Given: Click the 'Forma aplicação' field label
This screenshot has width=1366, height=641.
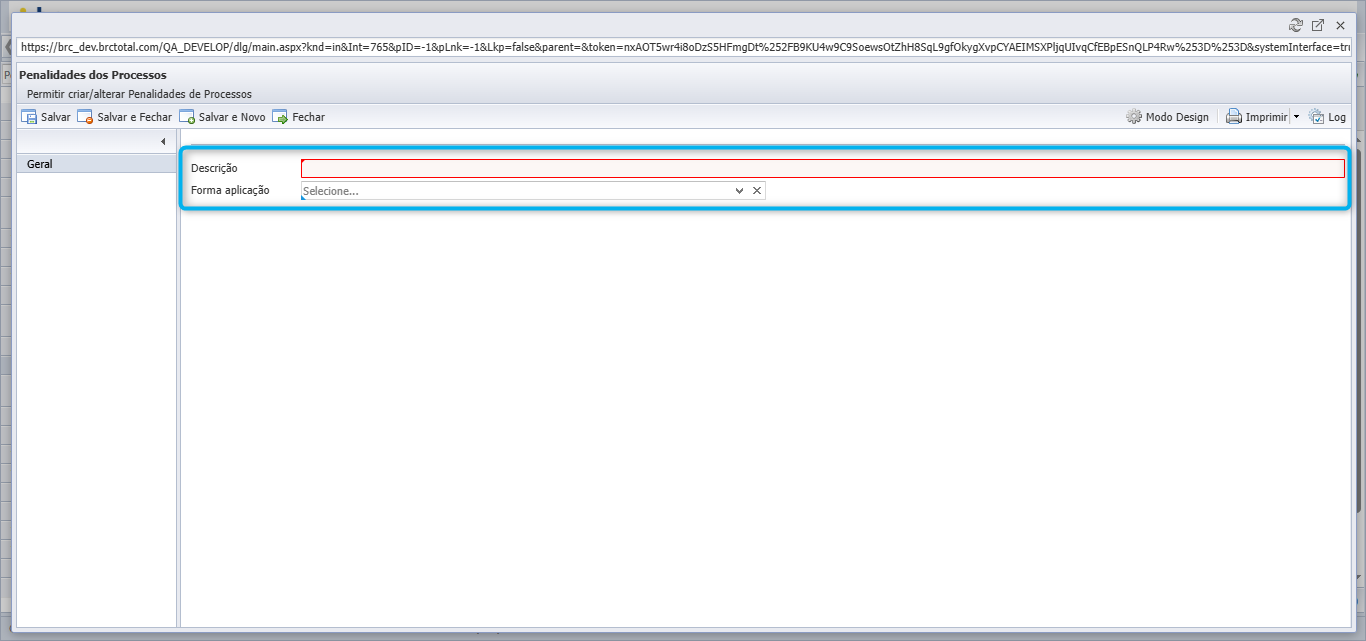Looking at the screenshot, I should click(230, 190).
